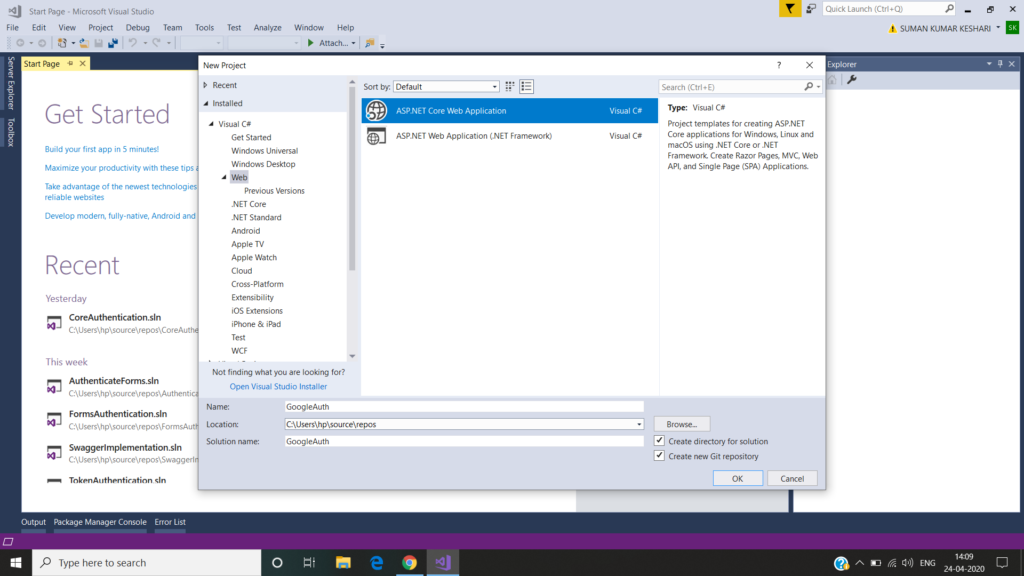Switch to the Output tab
This screenshot has width=1024, height=576.
click(33, 522)
